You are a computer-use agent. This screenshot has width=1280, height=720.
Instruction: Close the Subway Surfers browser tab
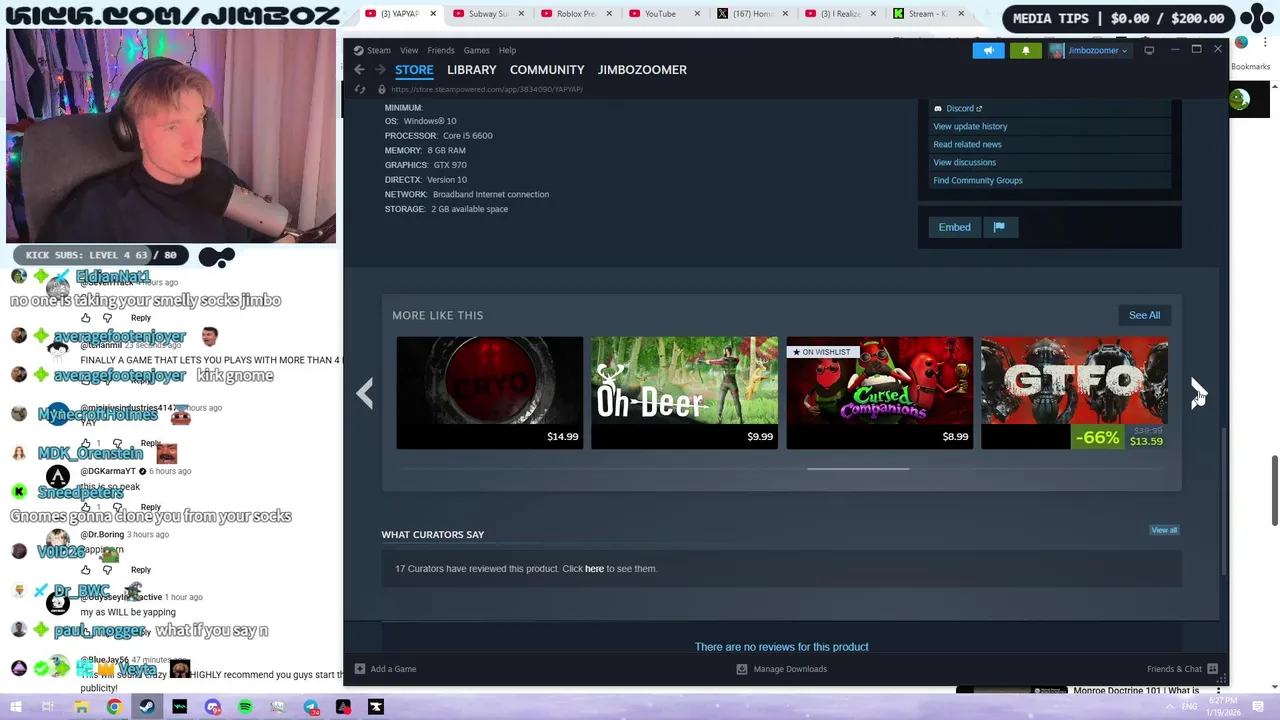coord(521,14)
